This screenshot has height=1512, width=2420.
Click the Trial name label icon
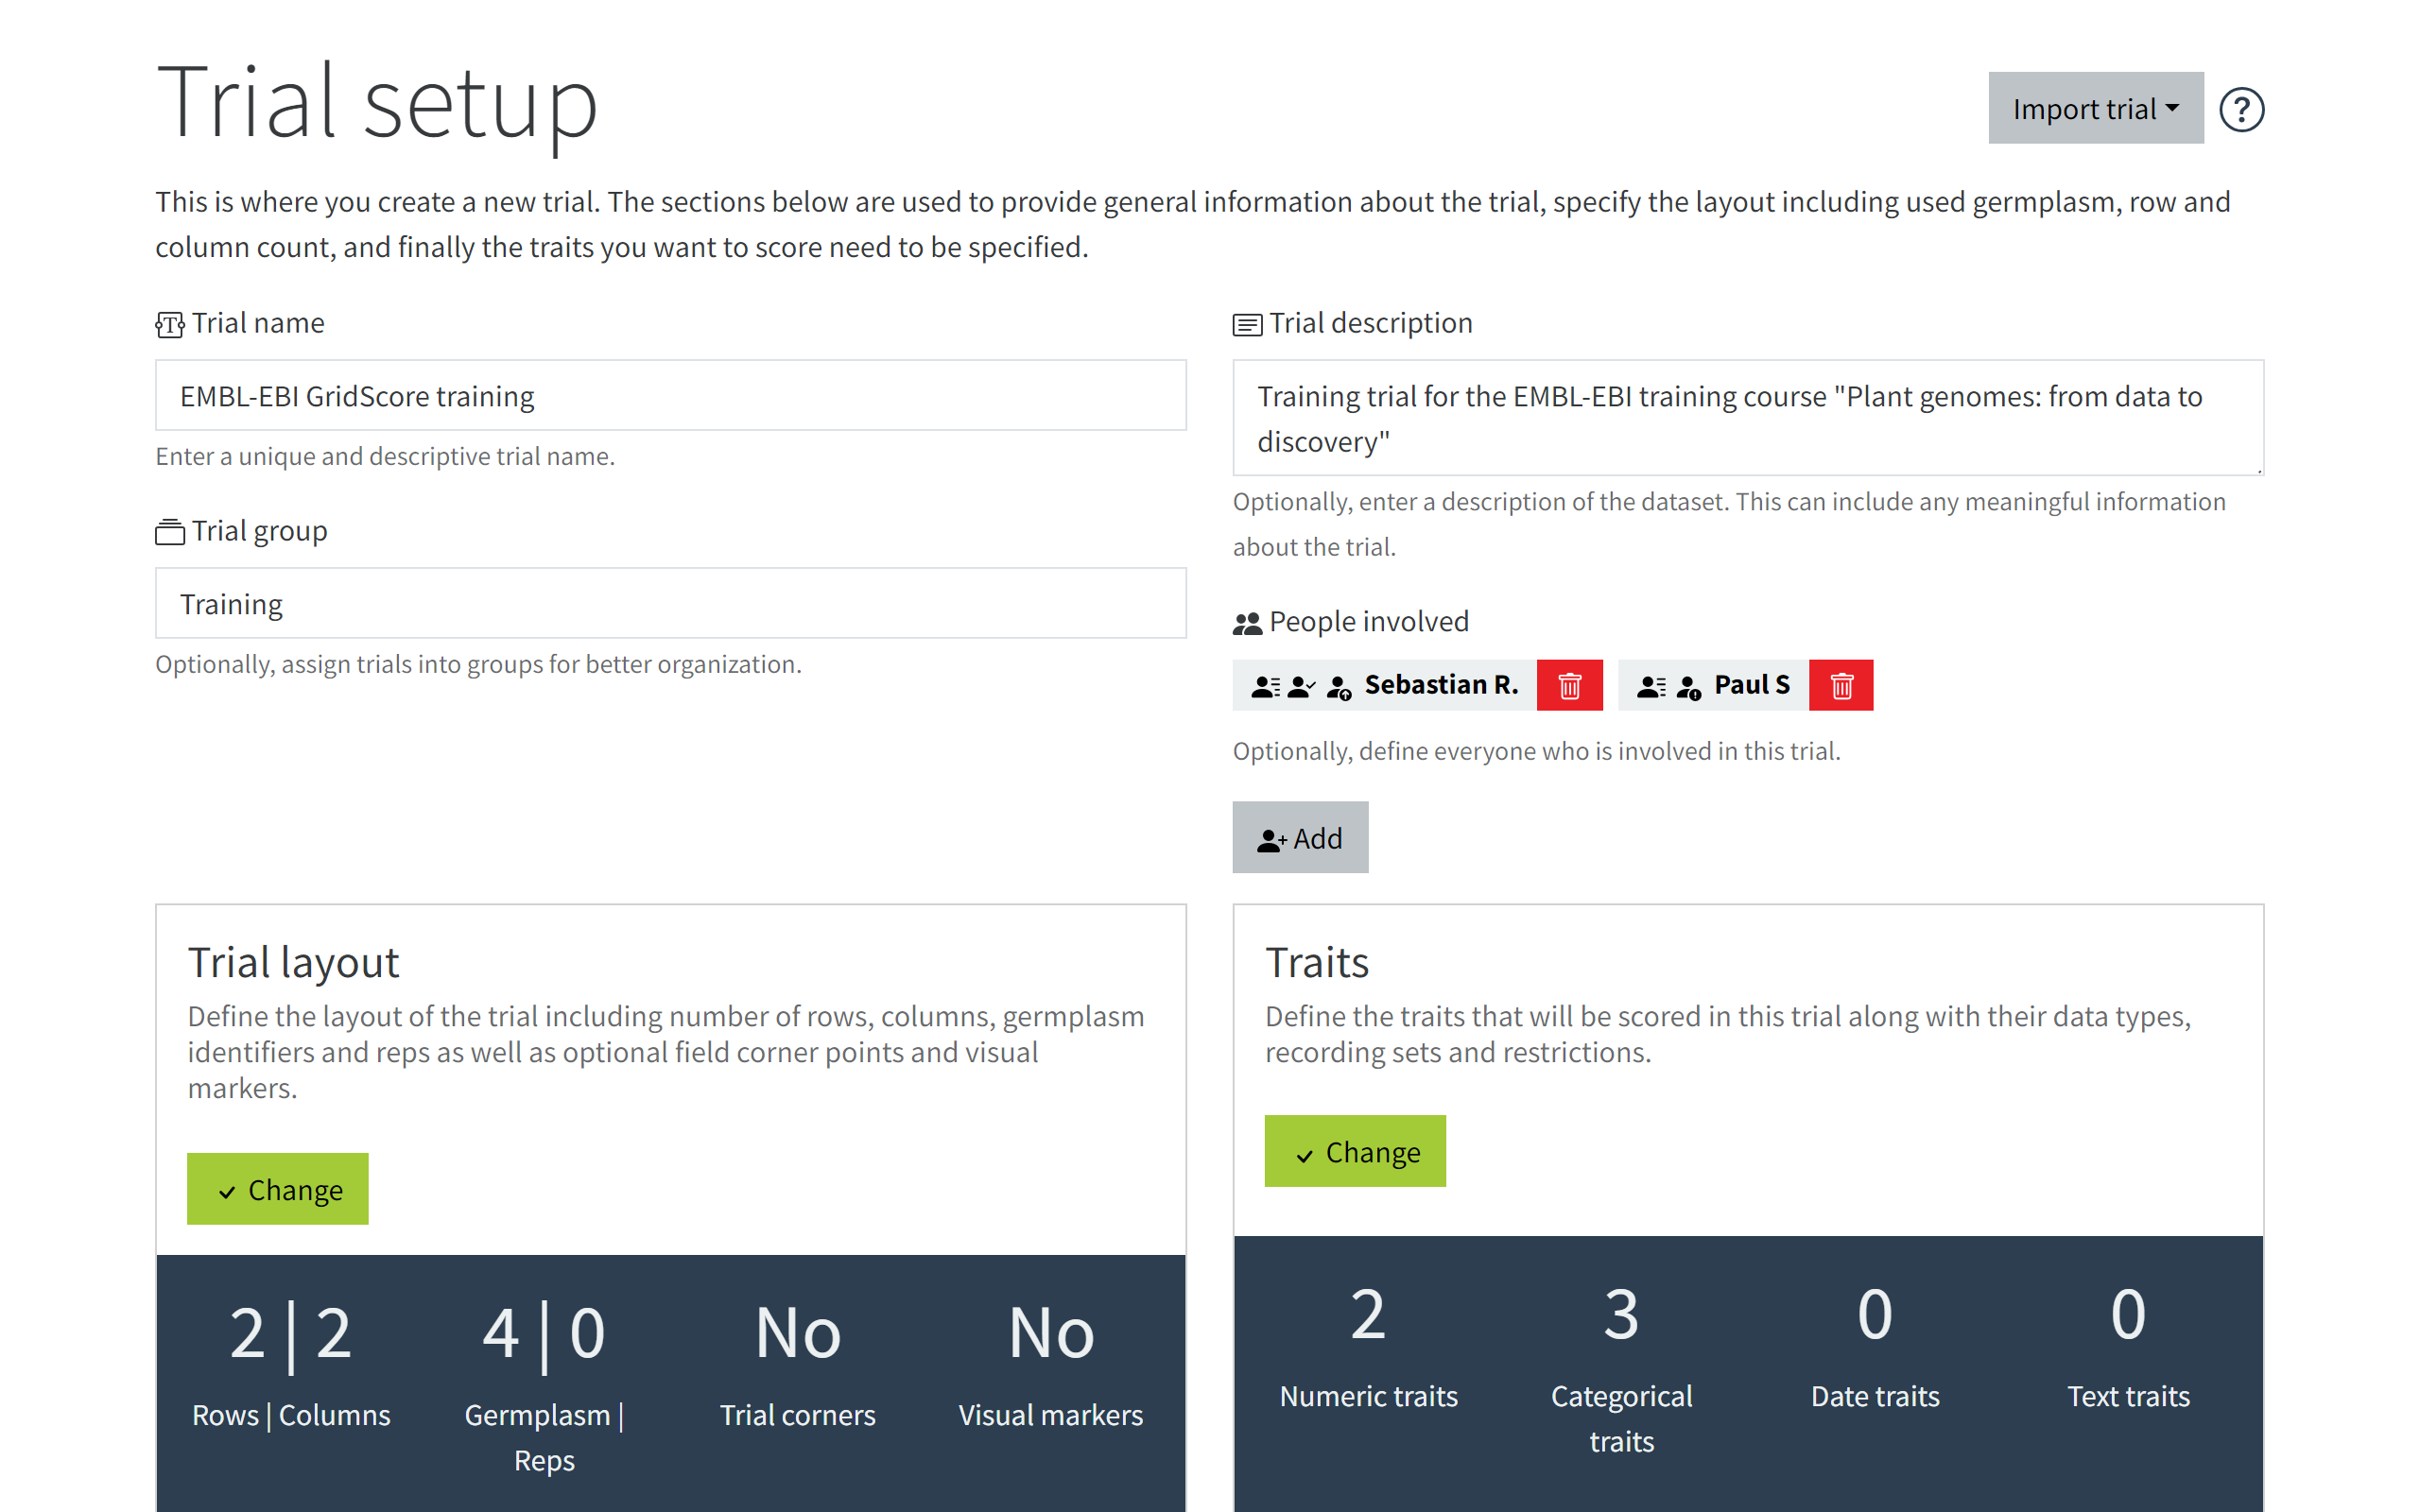click(x=170, y=324)
